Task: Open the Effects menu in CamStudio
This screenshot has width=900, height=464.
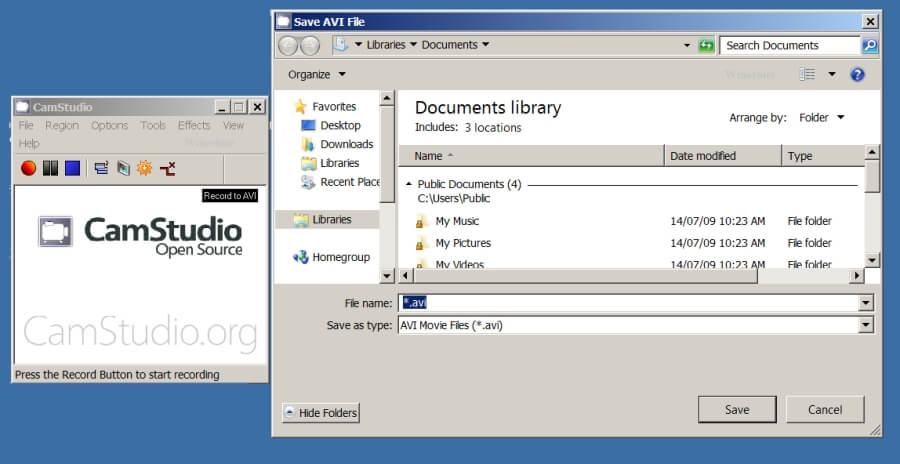Action: (194, 125)
